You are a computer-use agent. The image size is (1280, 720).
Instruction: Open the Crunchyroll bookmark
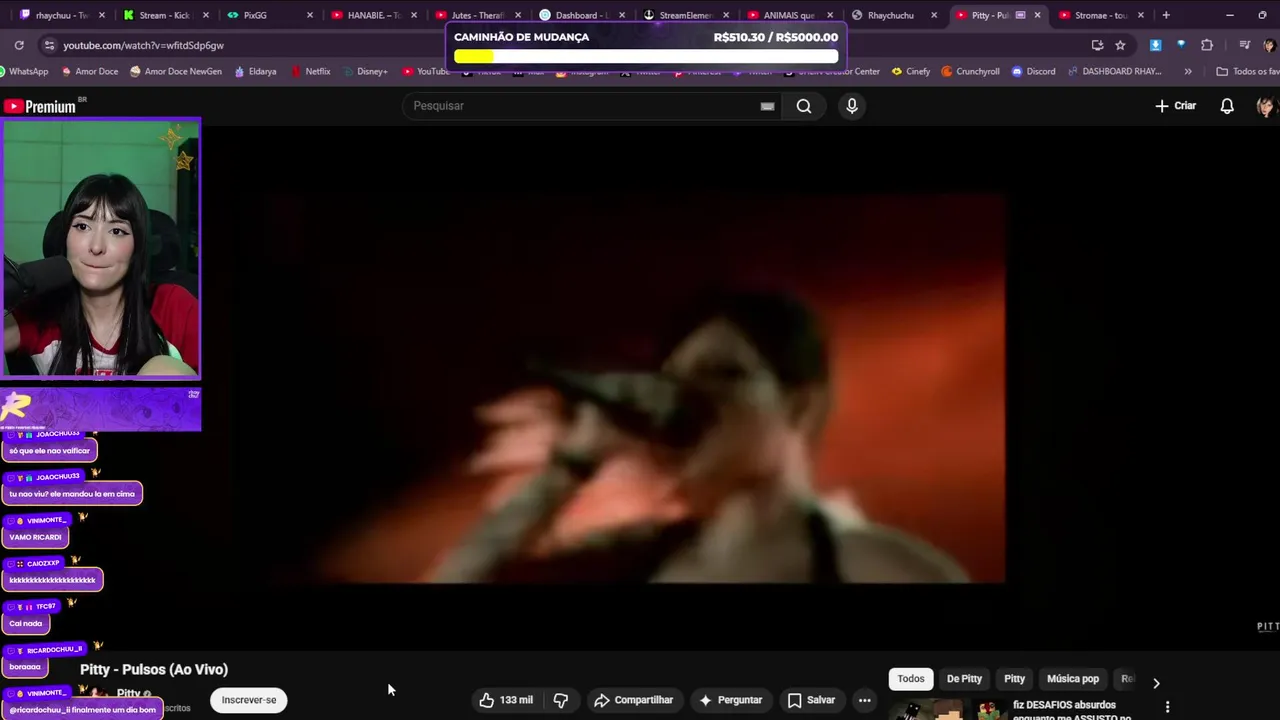click(x=970, y=71)
